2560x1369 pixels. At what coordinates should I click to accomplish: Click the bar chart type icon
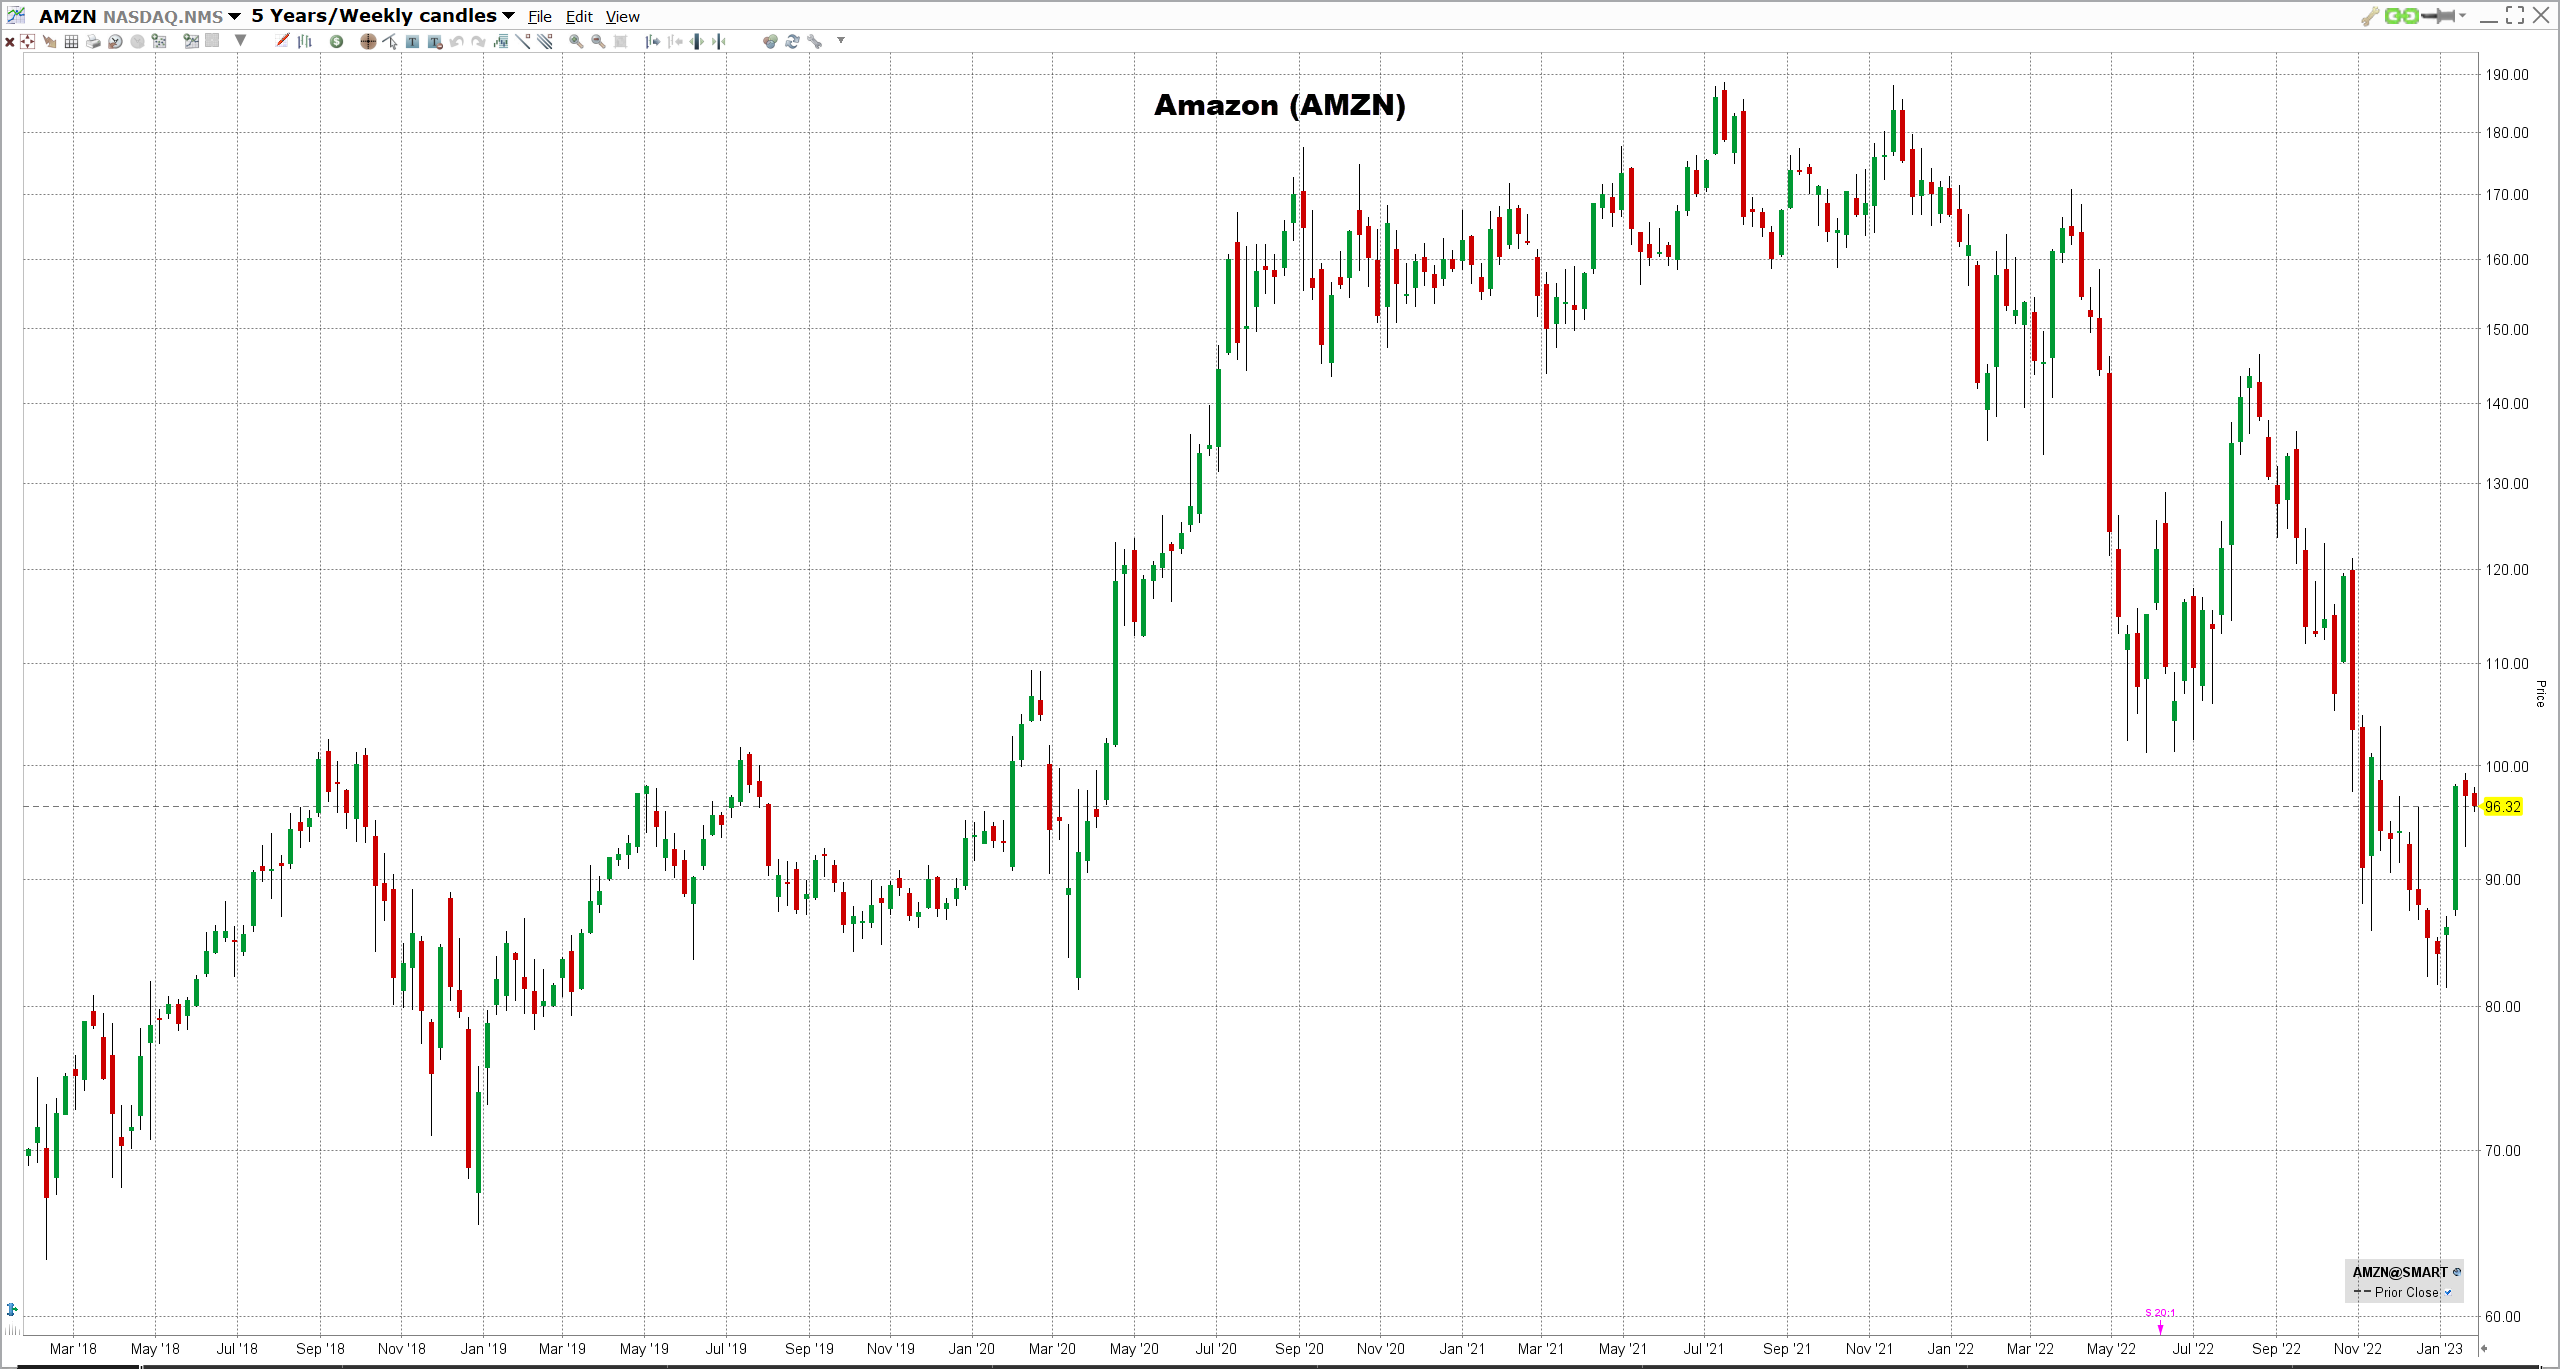coord(305,41)
